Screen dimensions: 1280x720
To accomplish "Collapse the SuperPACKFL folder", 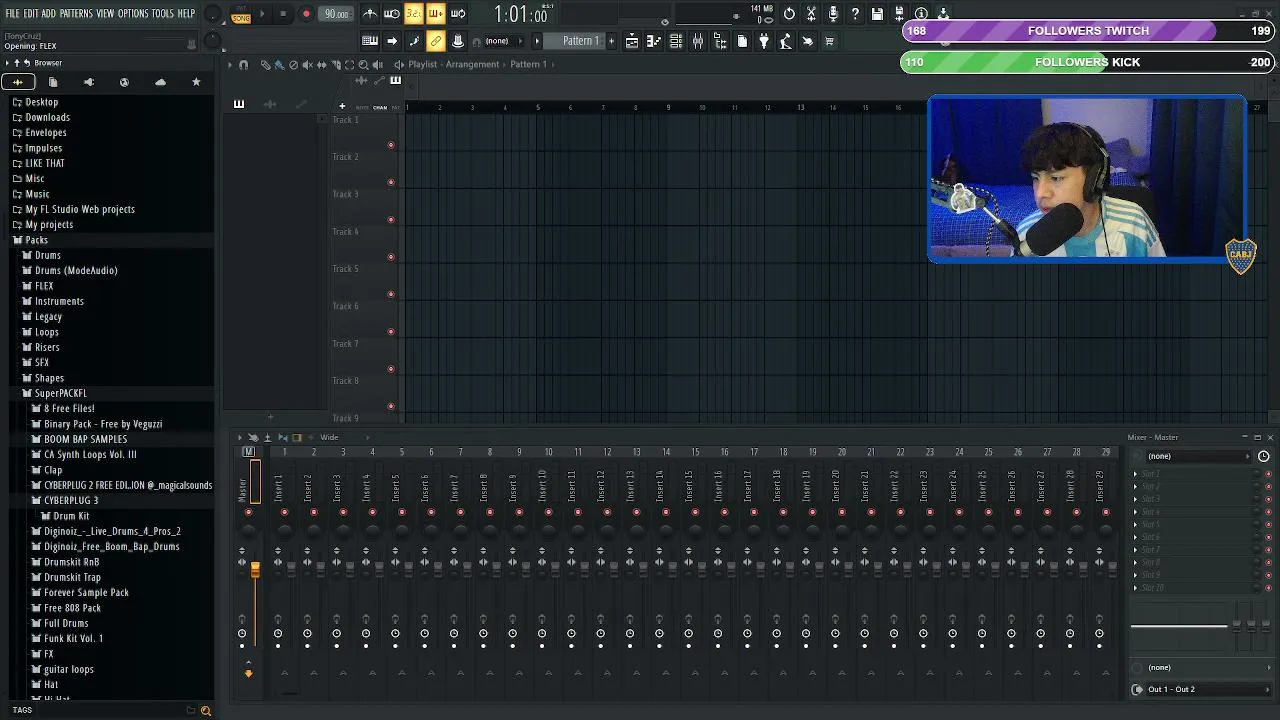I will 61,393.
